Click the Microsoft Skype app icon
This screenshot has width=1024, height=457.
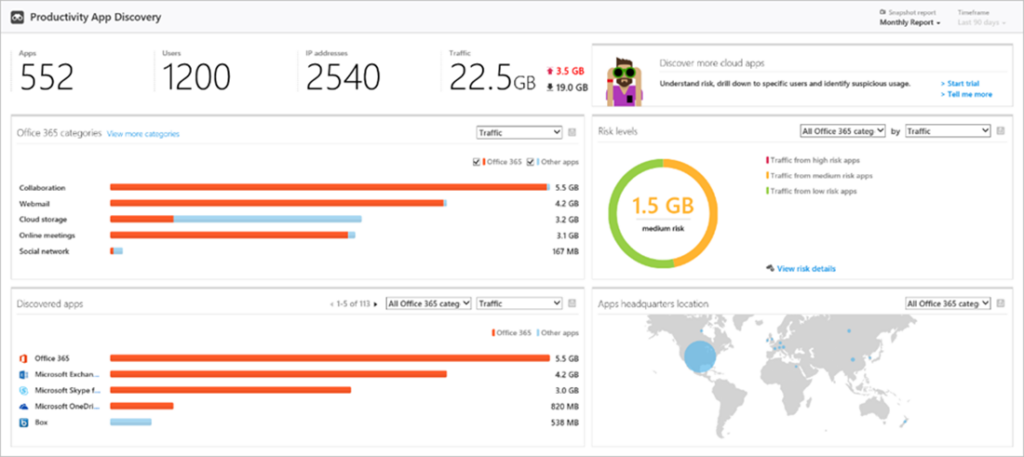[22, 390]
